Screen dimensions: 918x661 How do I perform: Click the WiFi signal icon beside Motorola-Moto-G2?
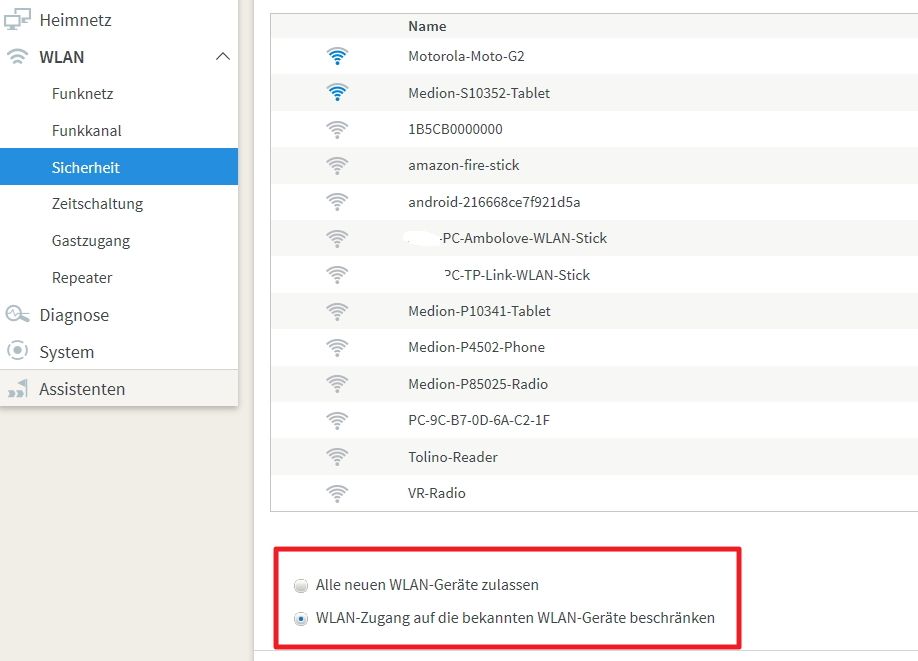(337, 56)
